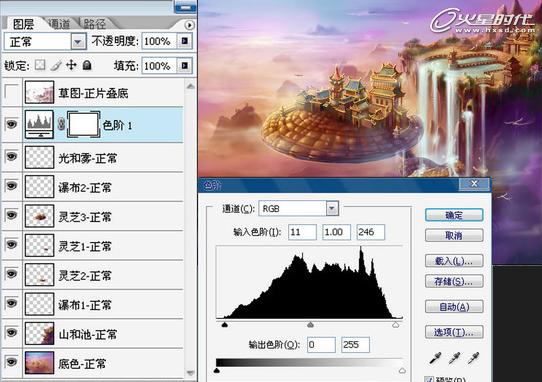Show the 草图-正片叠底 layer visibility box
This screenshot has height=382, width=542.
(12, 93)
